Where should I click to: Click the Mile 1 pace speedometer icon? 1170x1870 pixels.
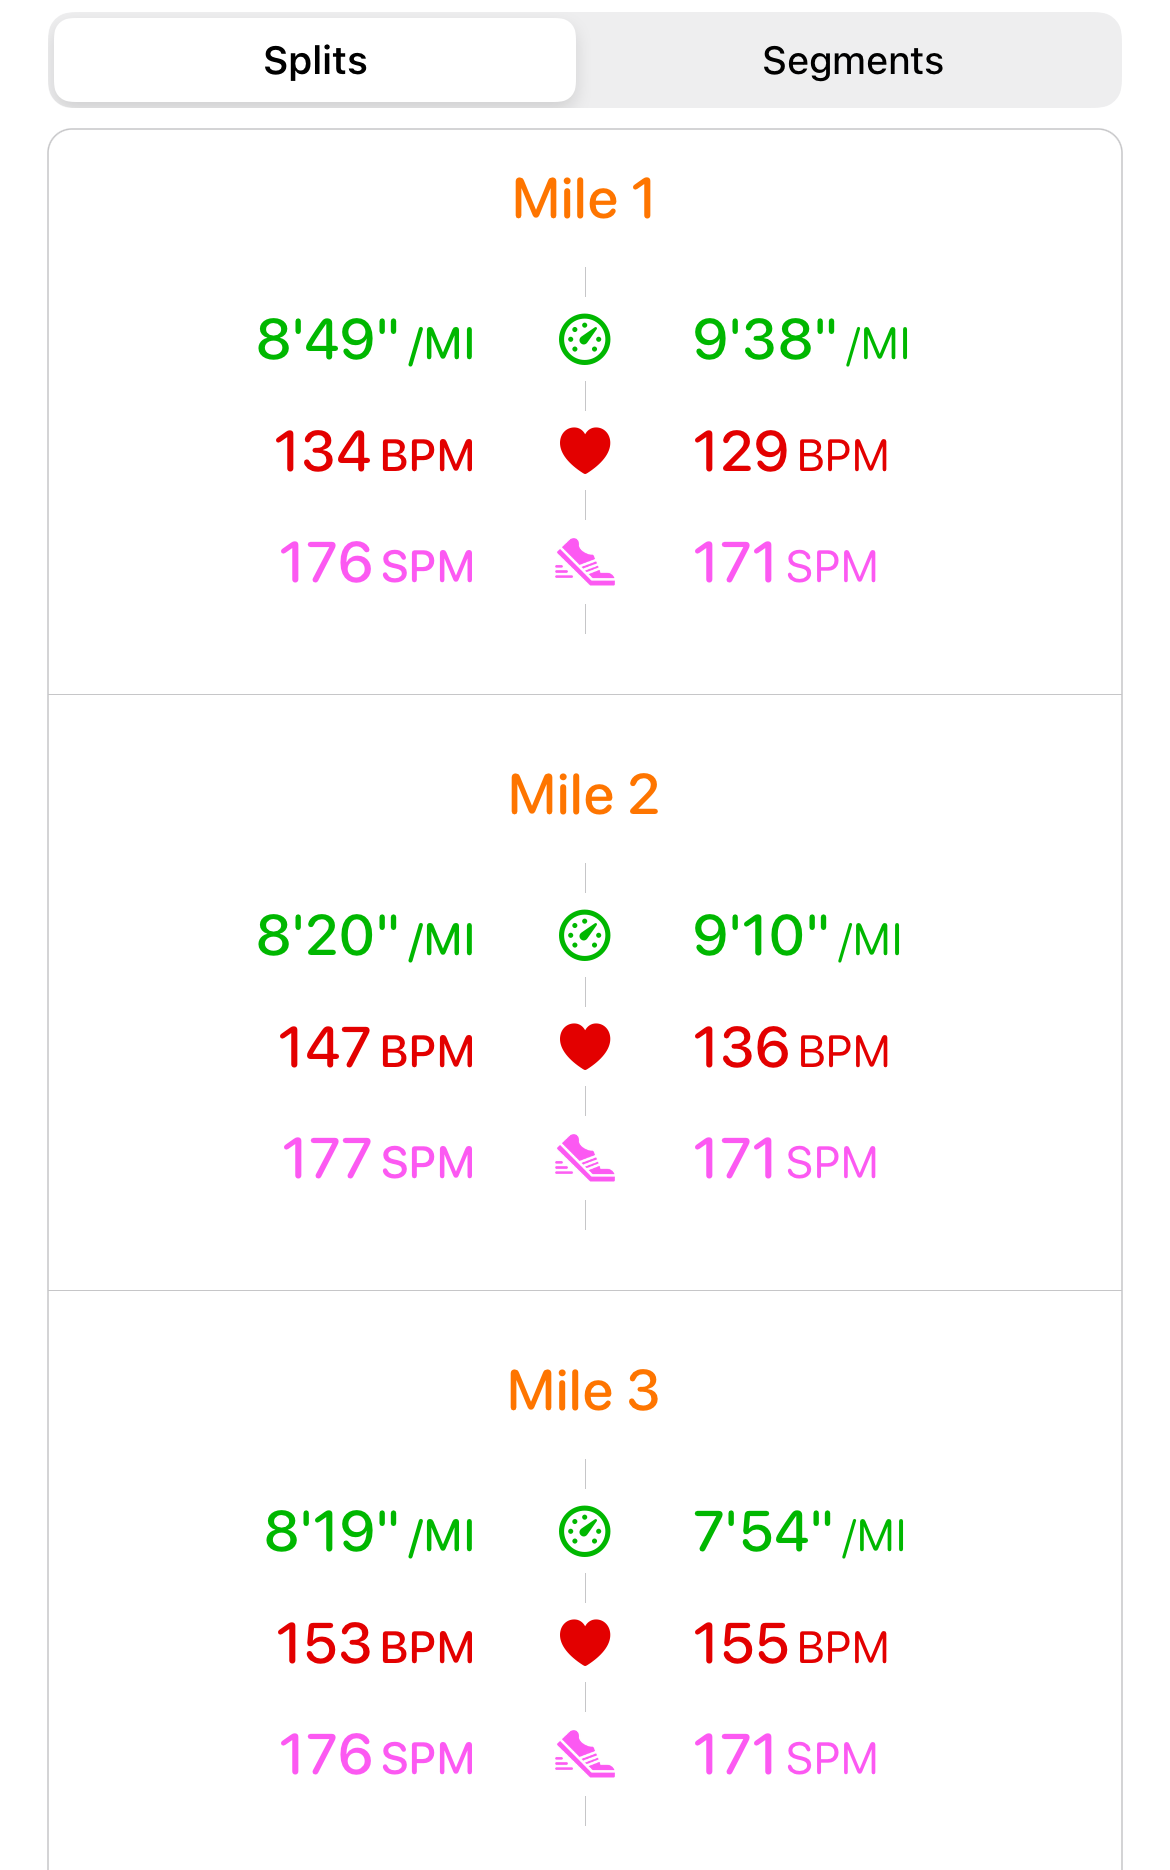[585, 340]
